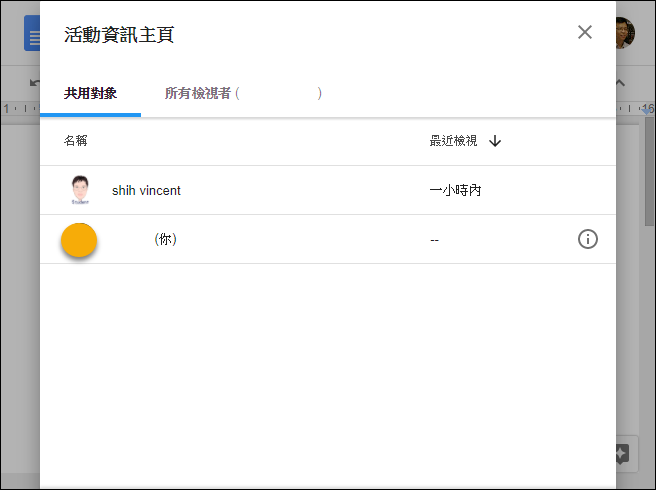Open the info icon on (你) row
This screenshot has height=490, width=656.
pyautogui.click(x=587, y=239)
